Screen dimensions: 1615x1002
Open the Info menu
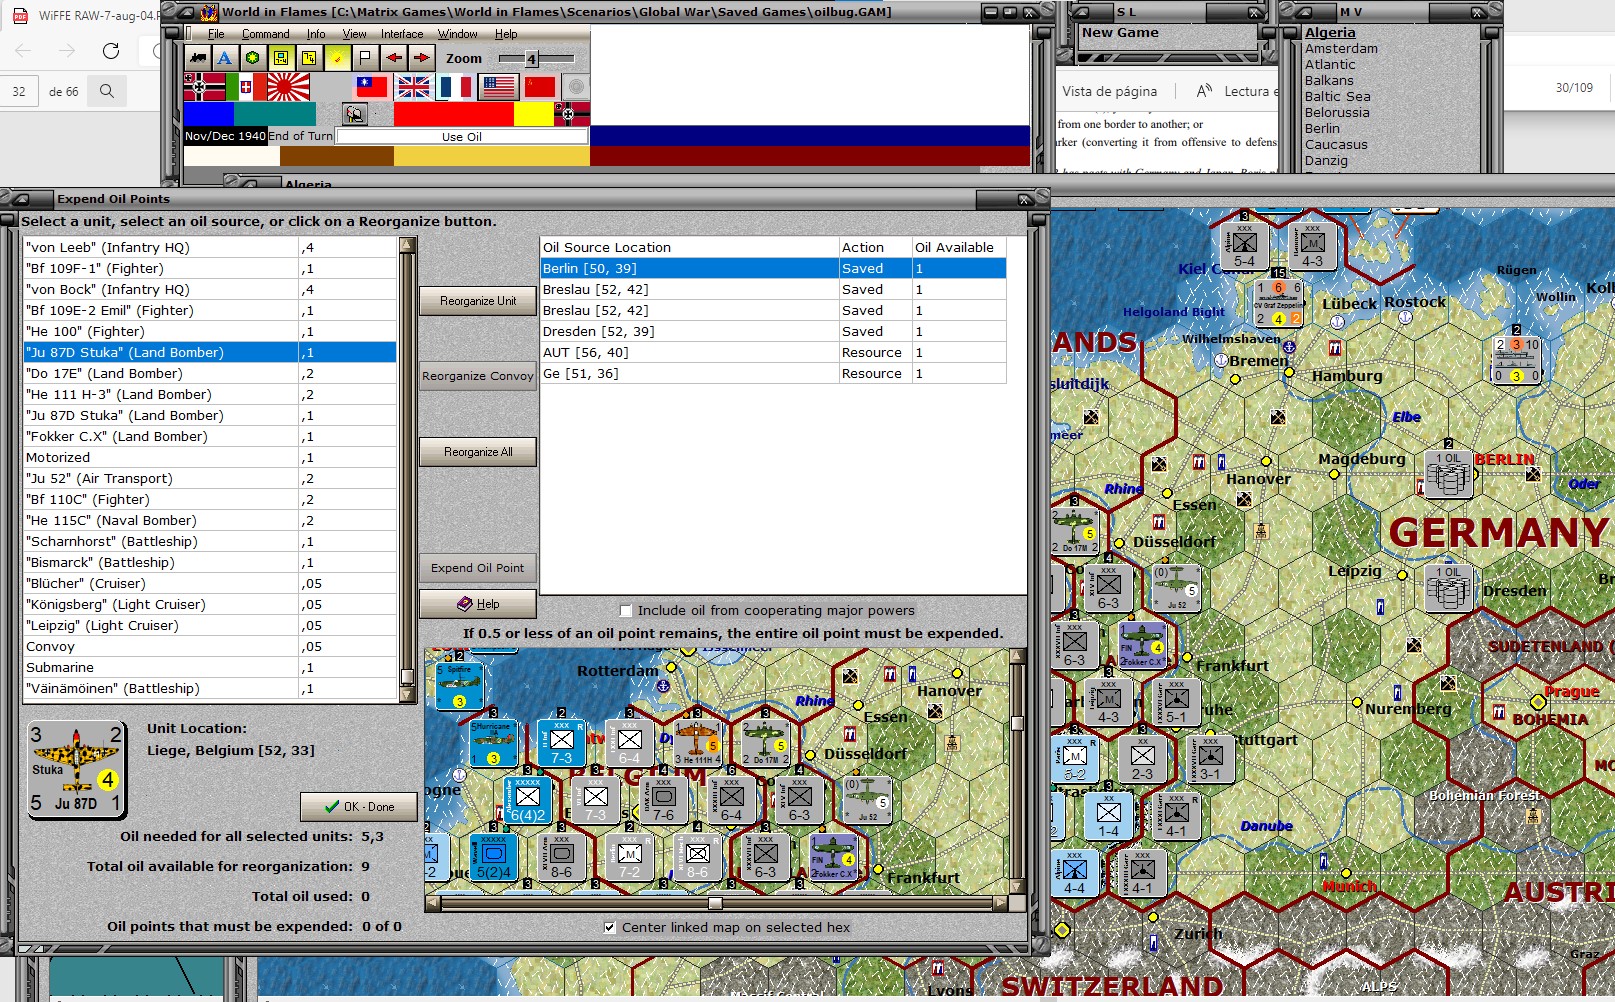click(316, 34)
